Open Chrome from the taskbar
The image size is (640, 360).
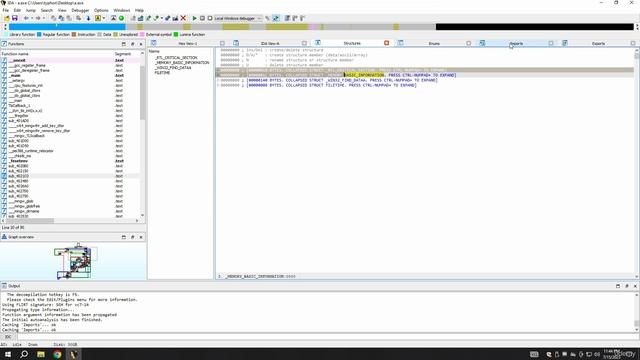pos(57,354)
